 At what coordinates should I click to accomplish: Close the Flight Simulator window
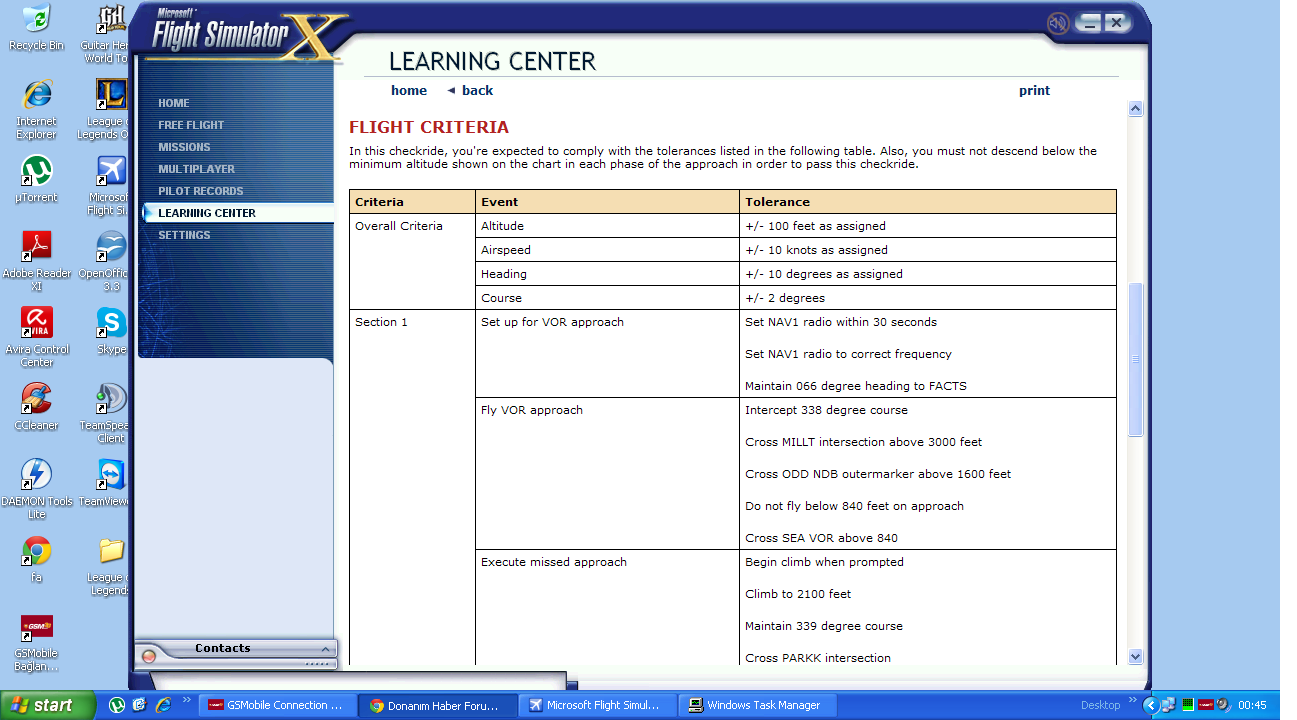(1116, 23)
